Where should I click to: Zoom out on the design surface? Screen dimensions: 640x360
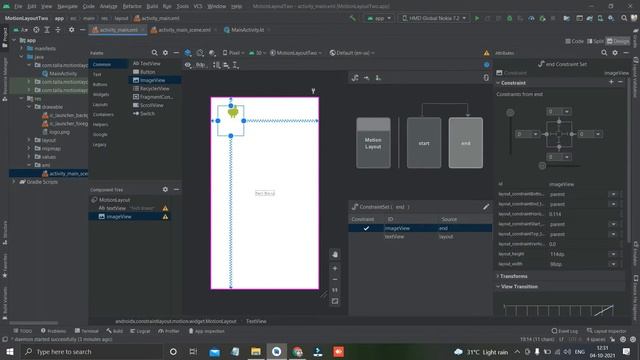[335, 280]
